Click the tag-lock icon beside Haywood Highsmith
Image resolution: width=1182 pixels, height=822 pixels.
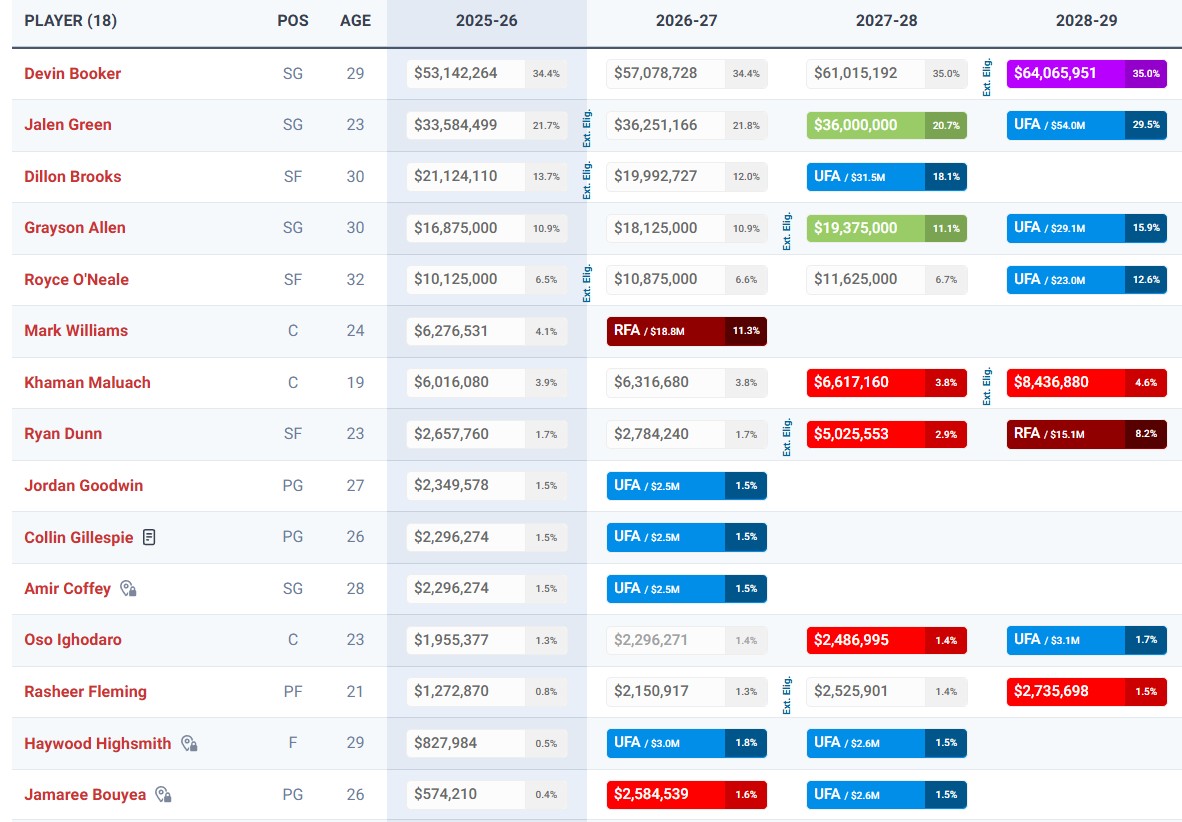click(x=189, y=743)
